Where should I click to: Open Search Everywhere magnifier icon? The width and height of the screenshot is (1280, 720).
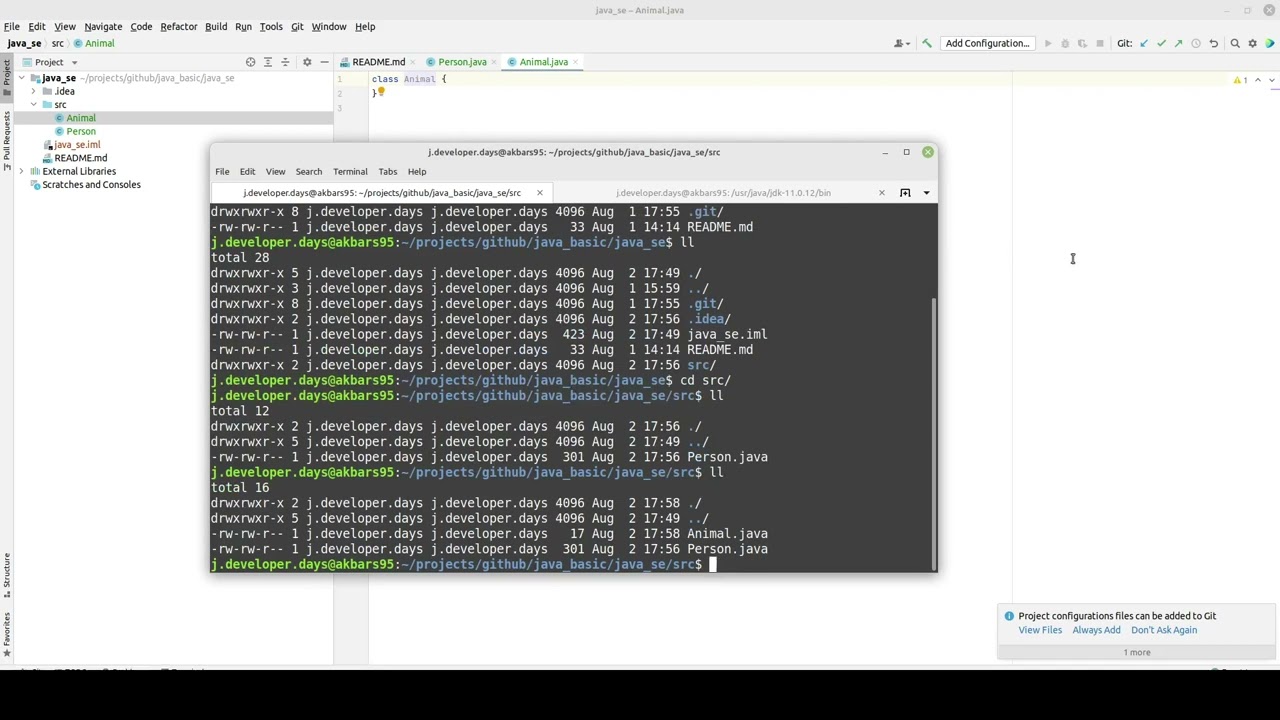pos(1235,43)
